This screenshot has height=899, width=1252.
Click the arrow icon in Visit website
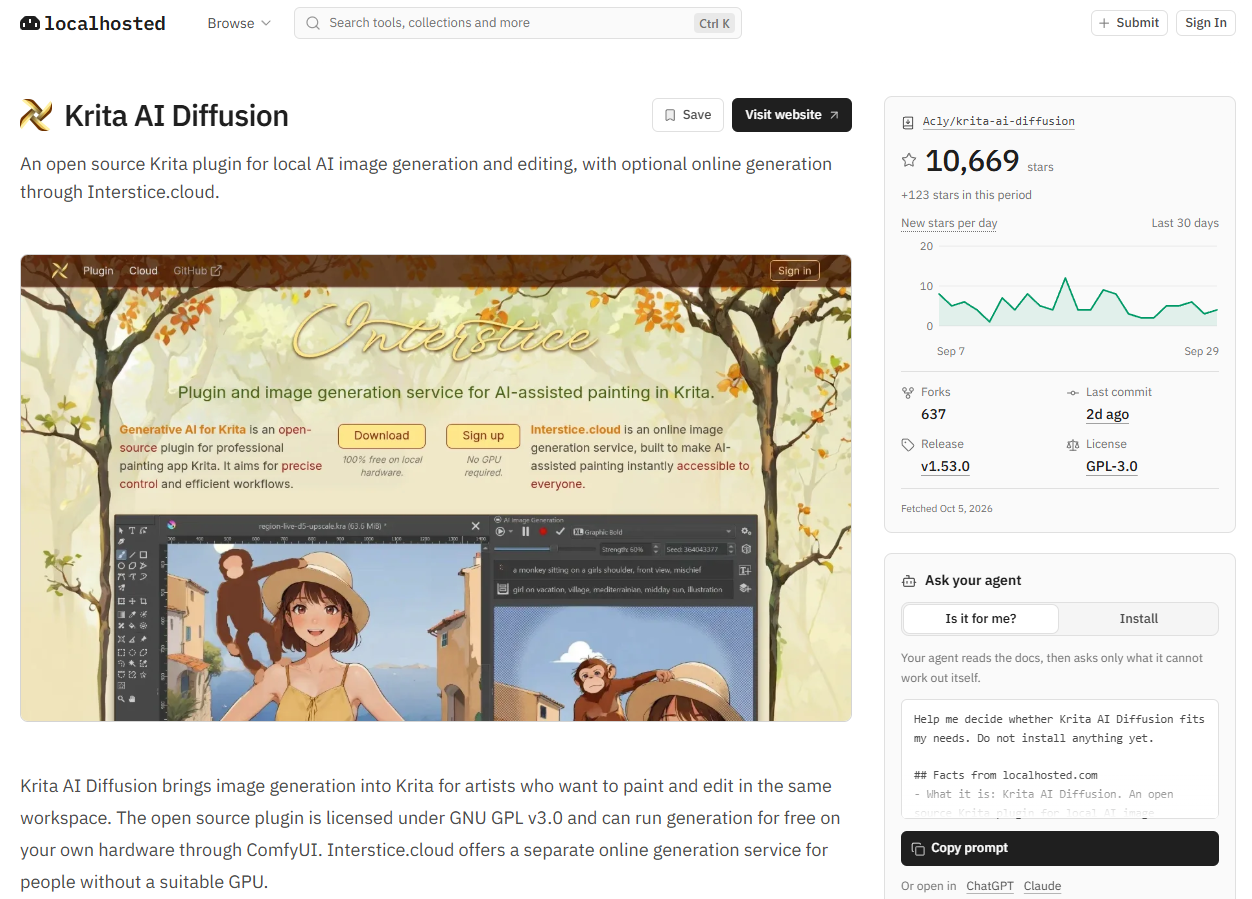pos(834,115)
